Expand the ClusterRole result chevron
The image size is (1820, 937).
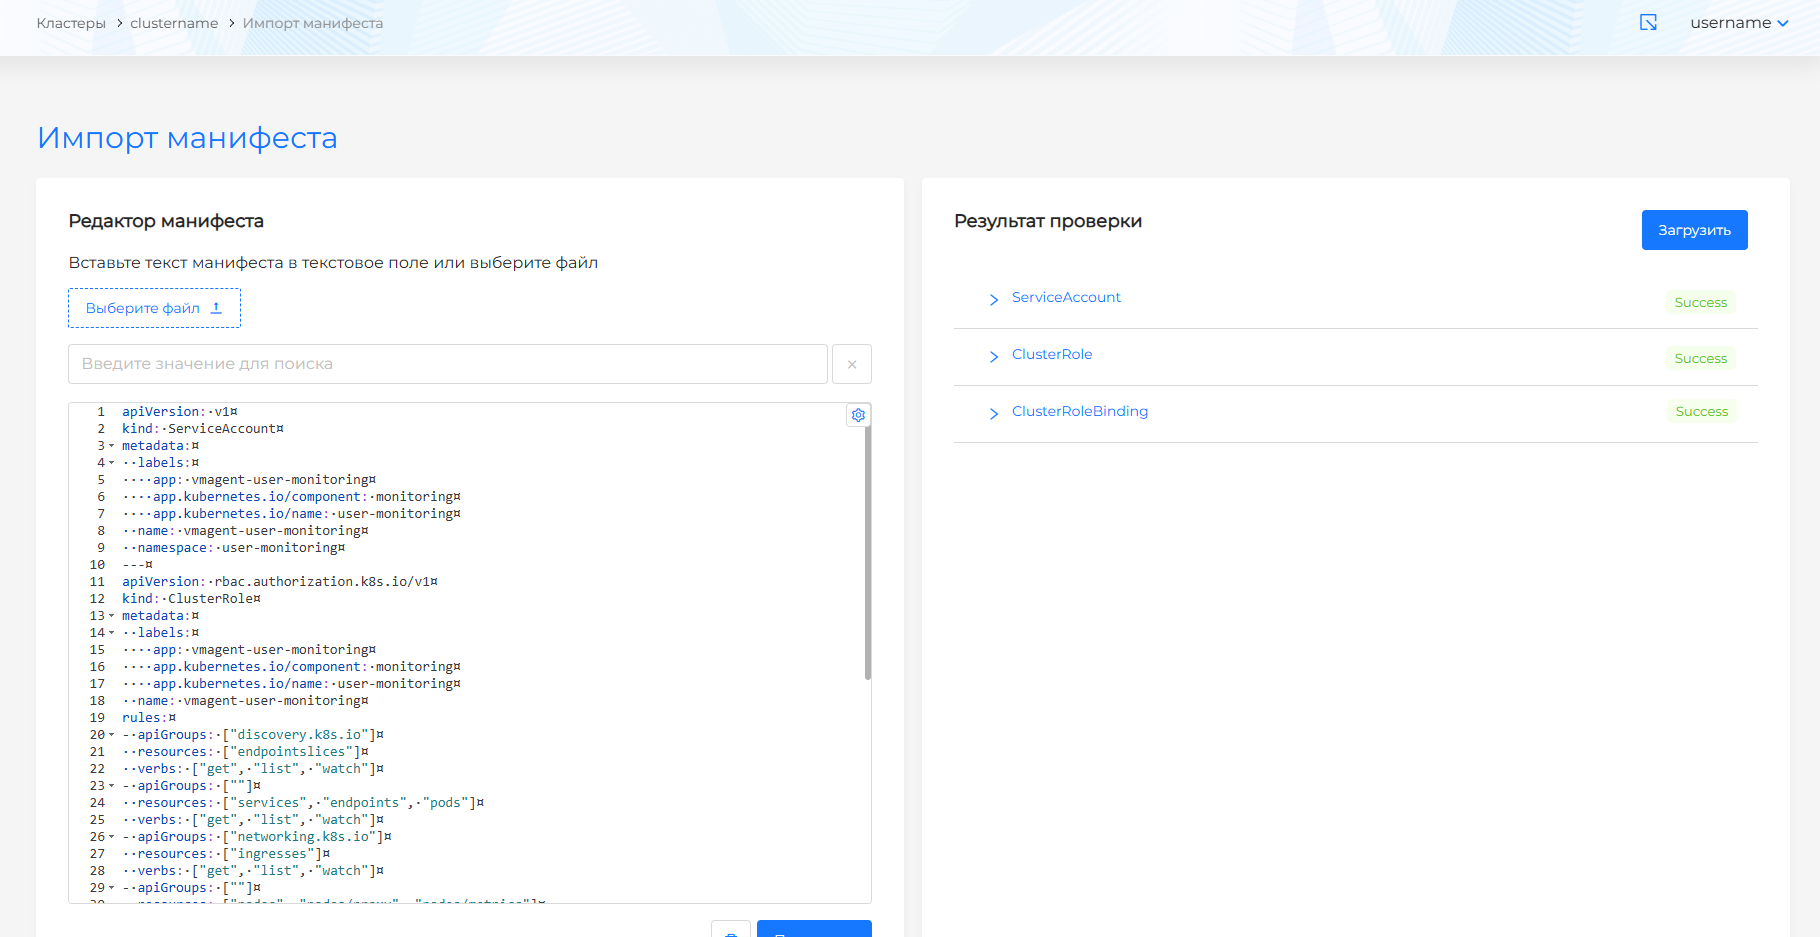coord(994,356)
